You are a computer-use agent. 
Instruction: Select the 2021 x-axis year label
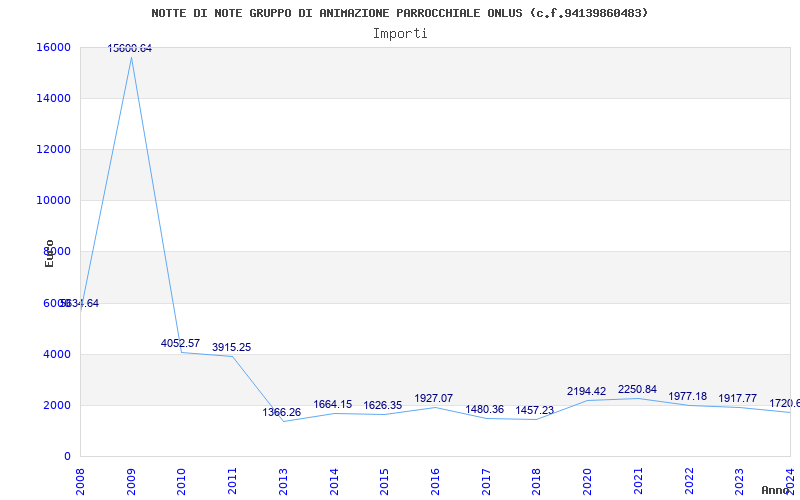[x=638, y=482]
